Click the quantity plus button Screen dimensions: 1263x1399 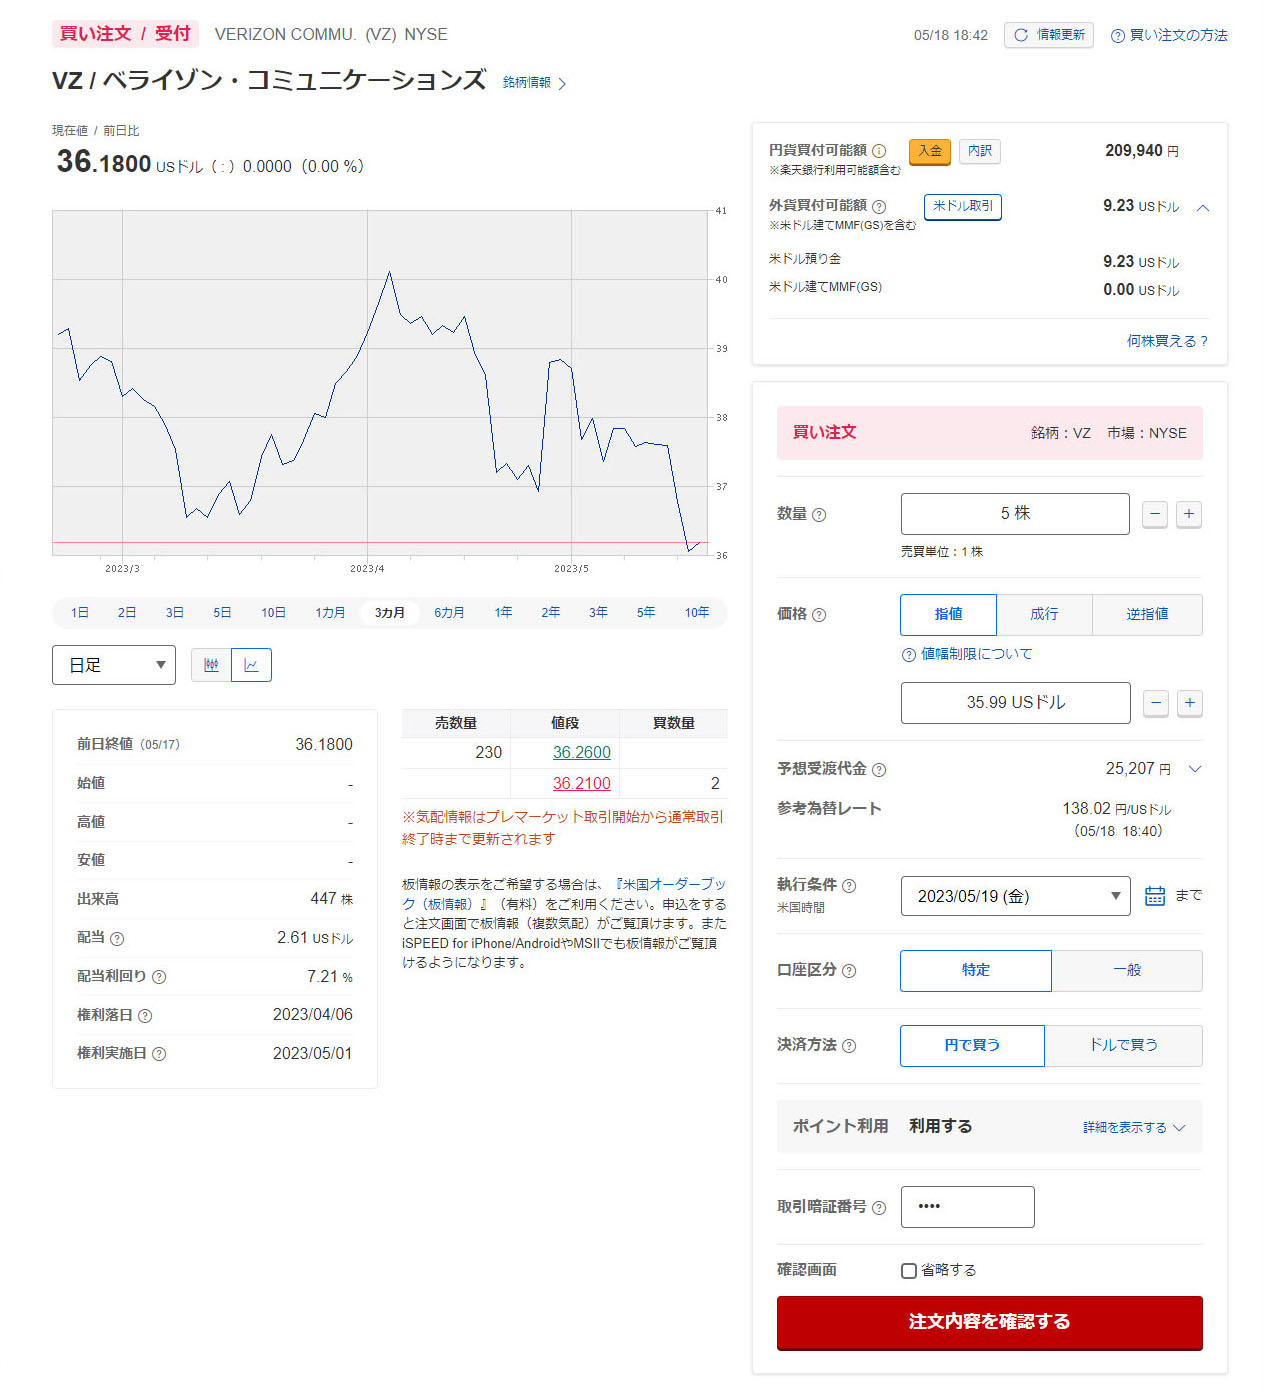(1188, 514)
